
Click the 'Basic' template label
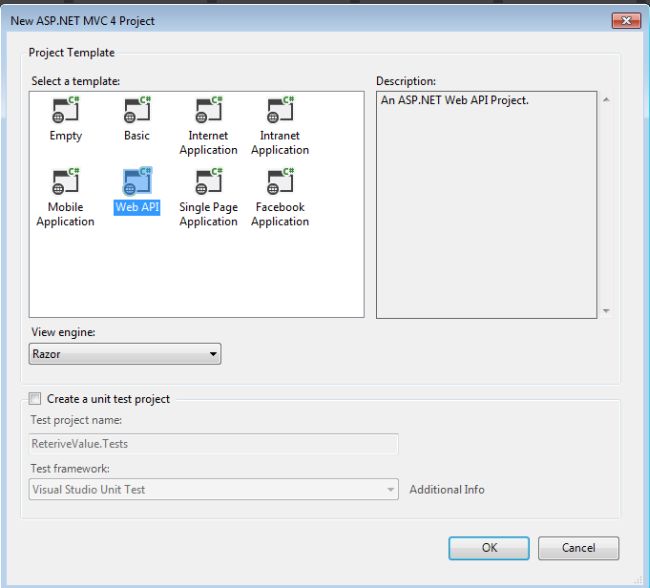point(137,136)
